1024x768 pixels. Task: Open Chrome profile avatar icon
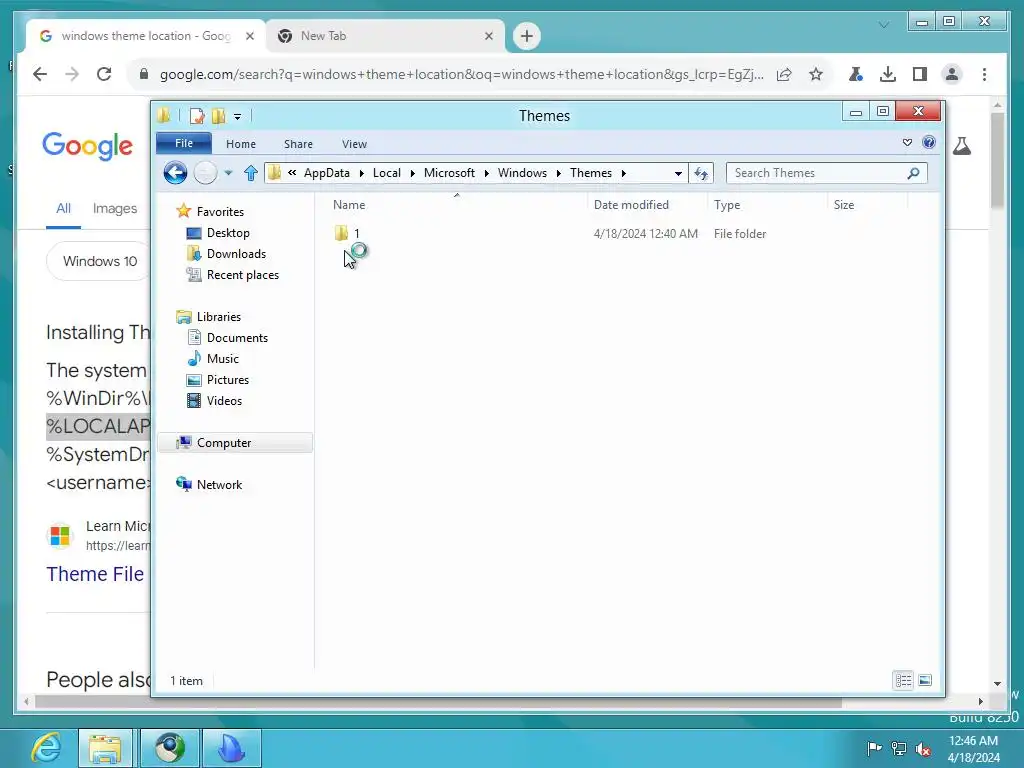tap(952, 74)
